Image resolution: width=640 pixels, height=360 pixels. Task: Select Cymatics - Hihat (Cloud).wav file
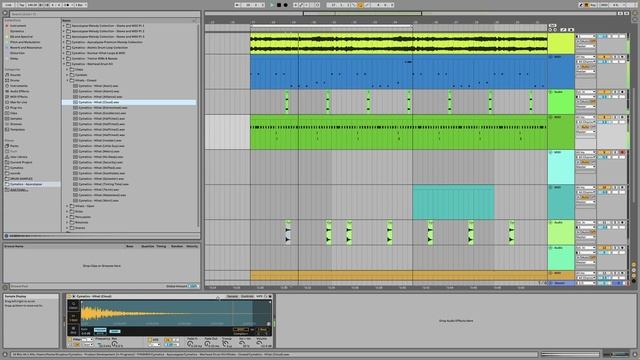129,102
